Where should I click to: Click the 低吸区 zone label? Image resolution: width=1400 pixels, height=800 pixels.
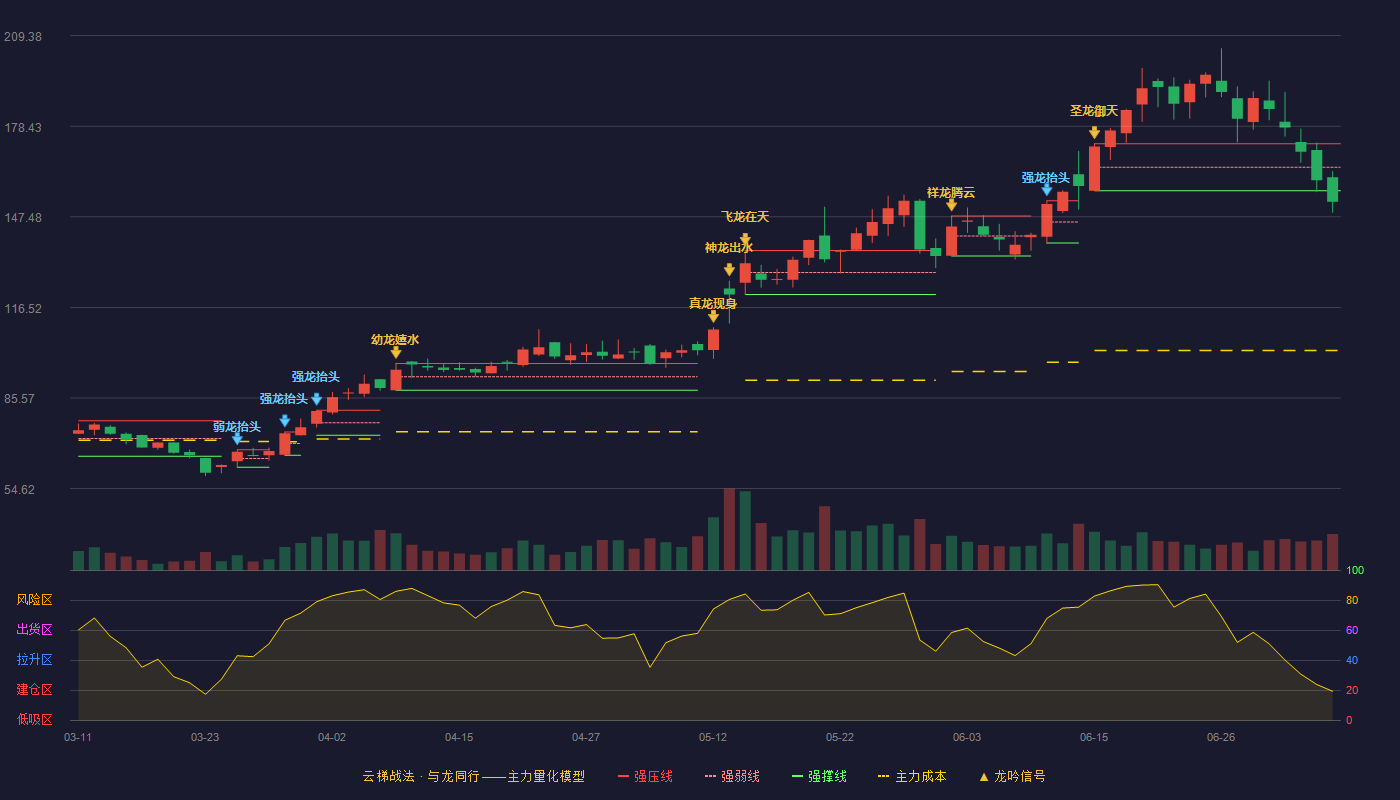click(x=34, y=719)
